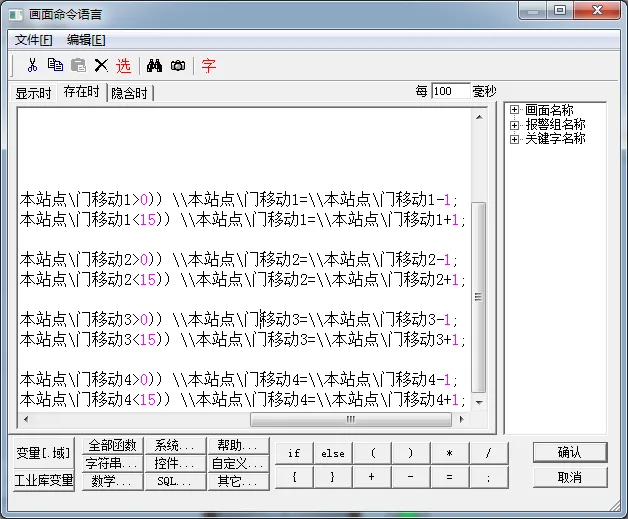Open the 帮助... button
The height and width of the screenshot is (519, 628).
[238, 445]
